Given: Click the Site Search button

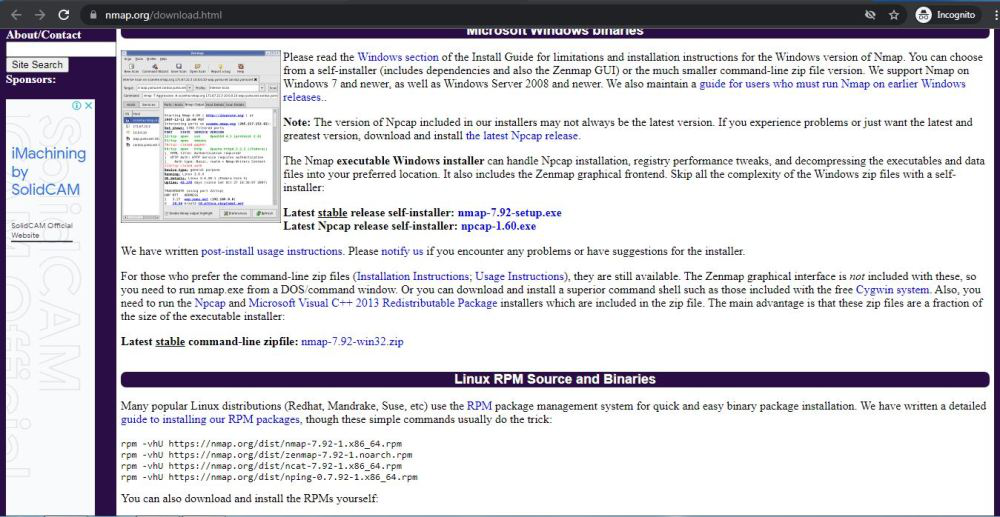Looking at the screenshot, I should [x=37, y=65].
